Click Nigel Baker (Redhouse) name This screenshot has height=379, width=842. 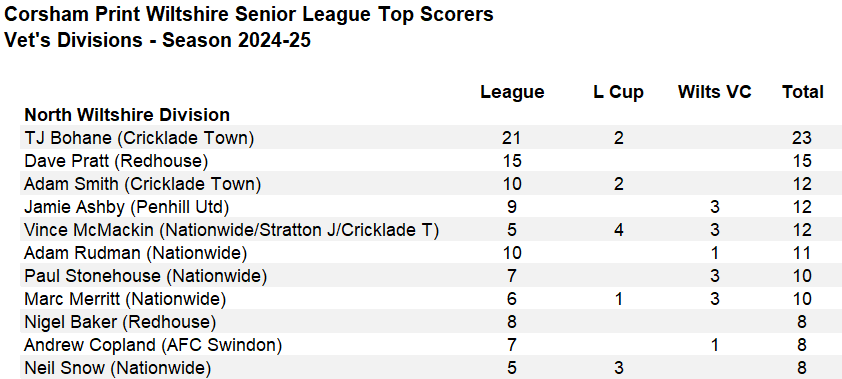[x=120, y=322]
